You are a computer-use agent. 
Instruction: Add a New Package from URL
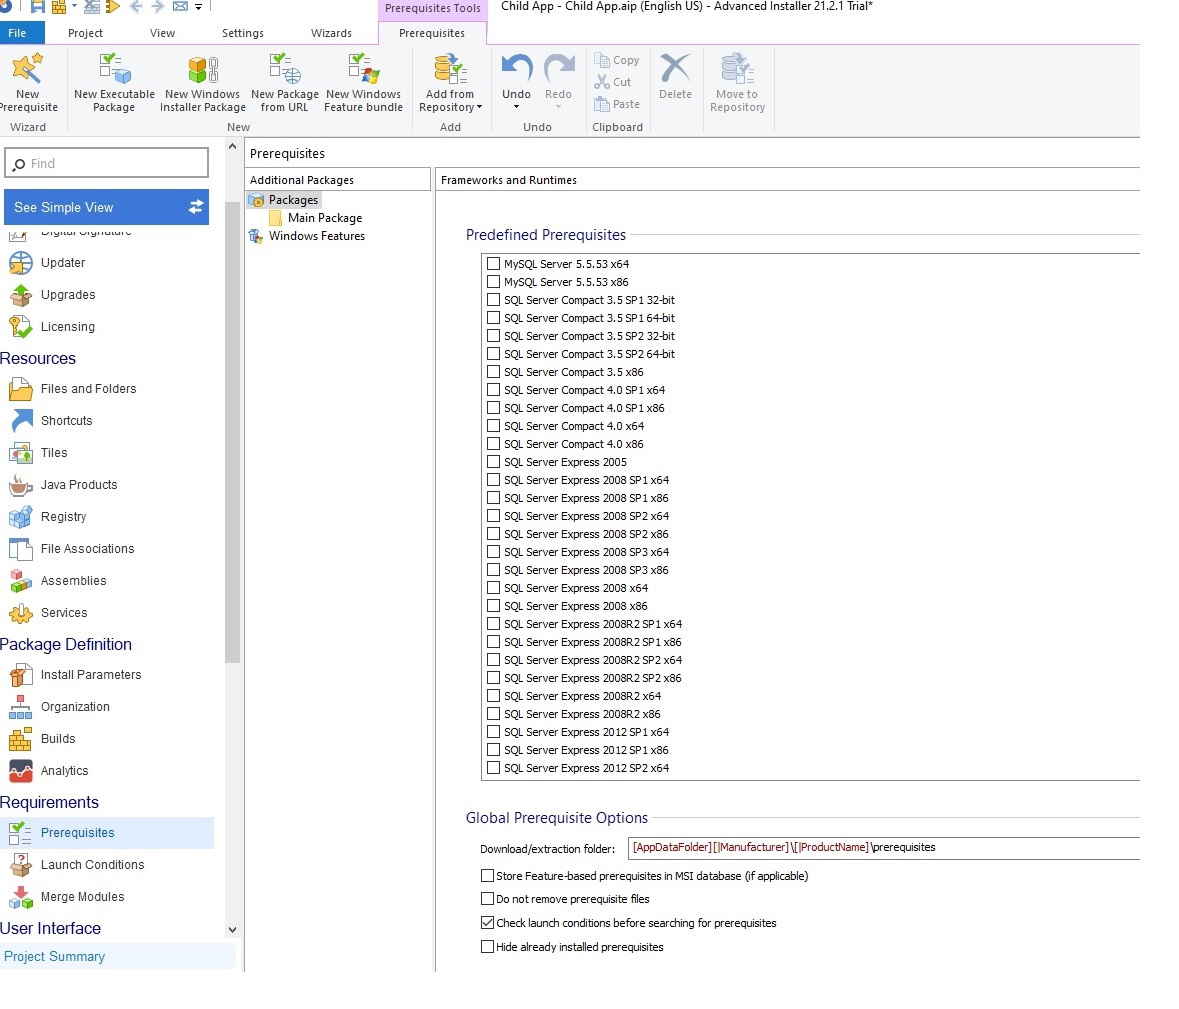click(x=285, y=83)
